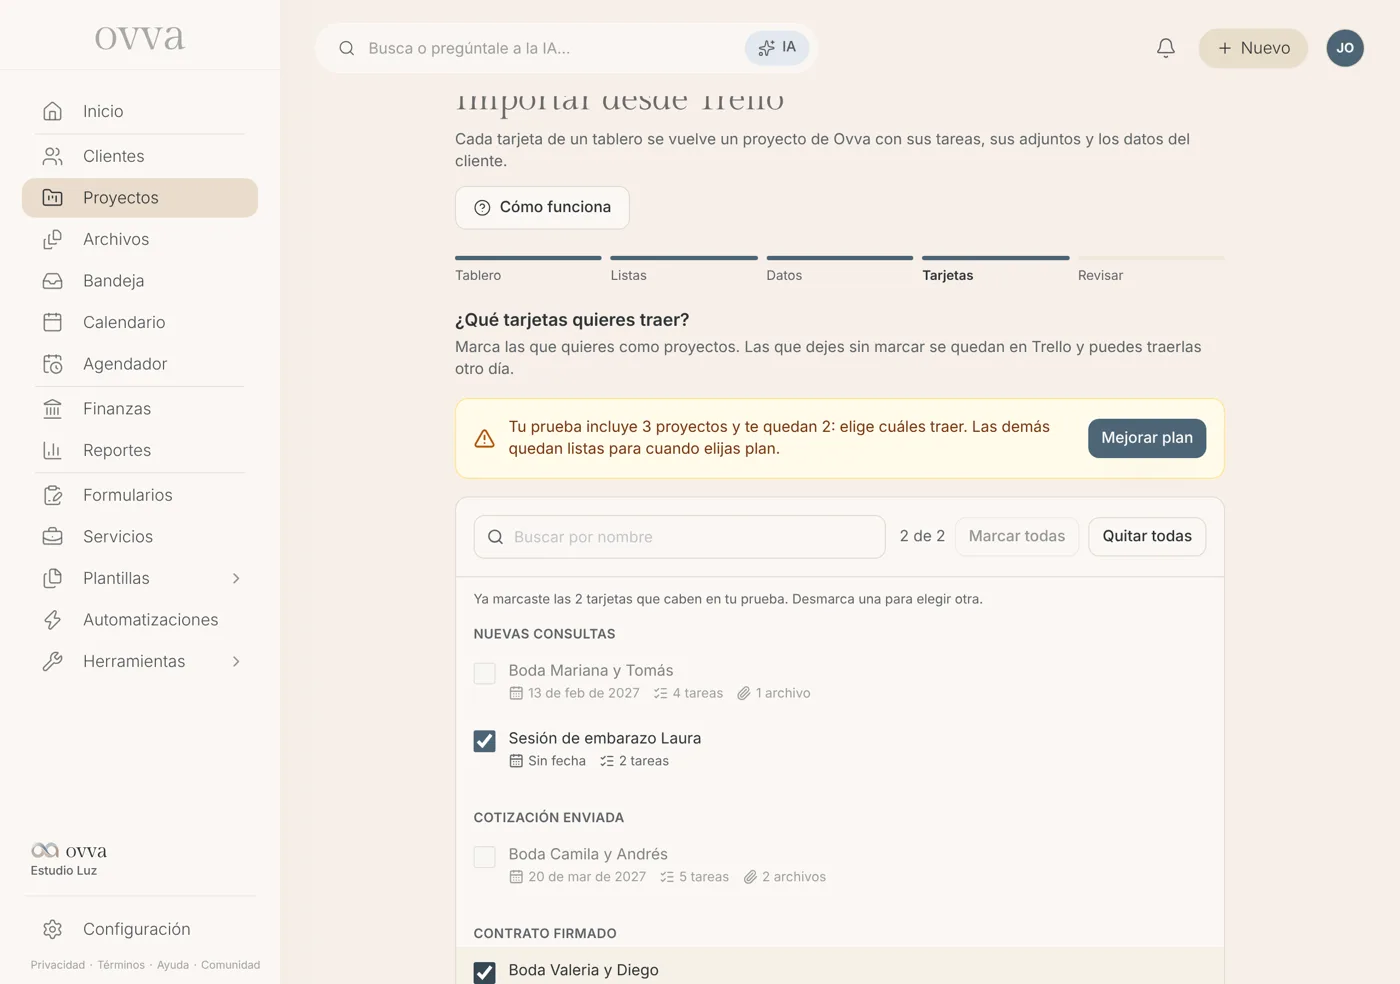The image size is (1400, 984).
Task: Open the JO user avatar menu
Action: click(x=1345, y=48)
